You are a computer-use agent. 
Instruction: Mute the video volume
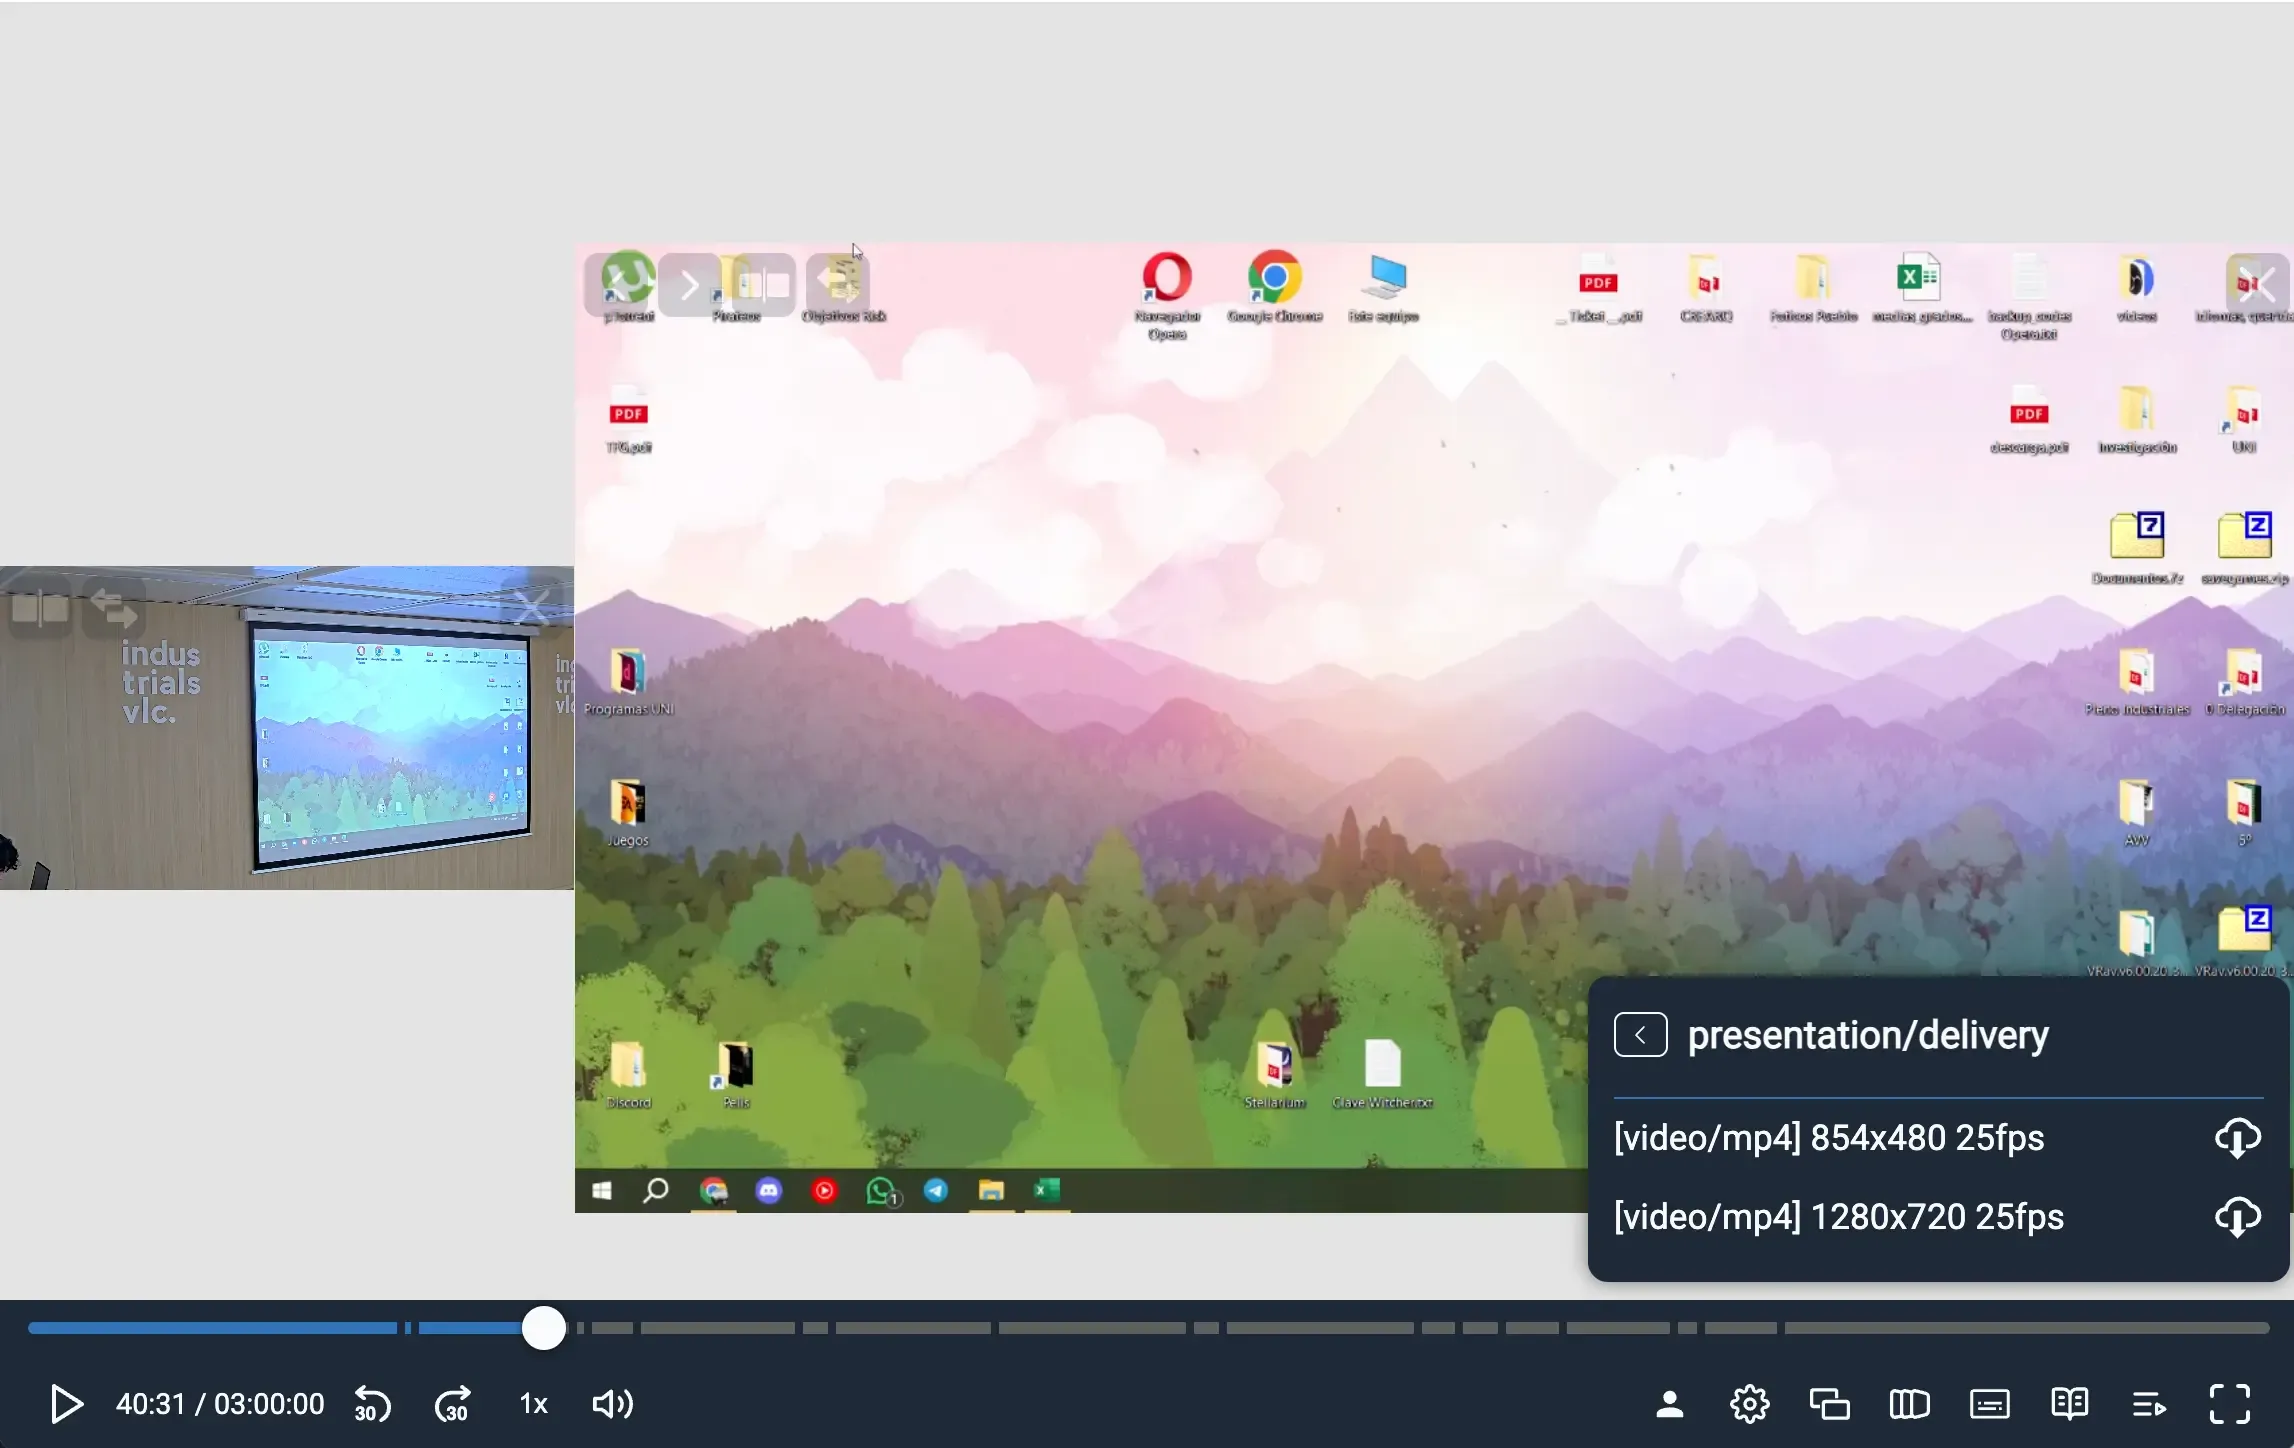(x=612, y=1404)
